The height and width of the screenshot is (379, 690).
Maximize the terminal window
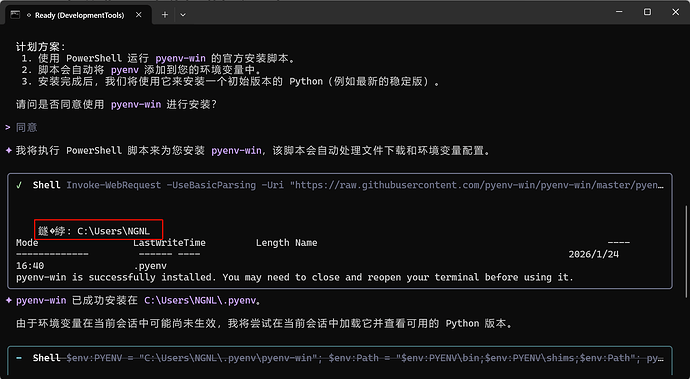(647, 12)
